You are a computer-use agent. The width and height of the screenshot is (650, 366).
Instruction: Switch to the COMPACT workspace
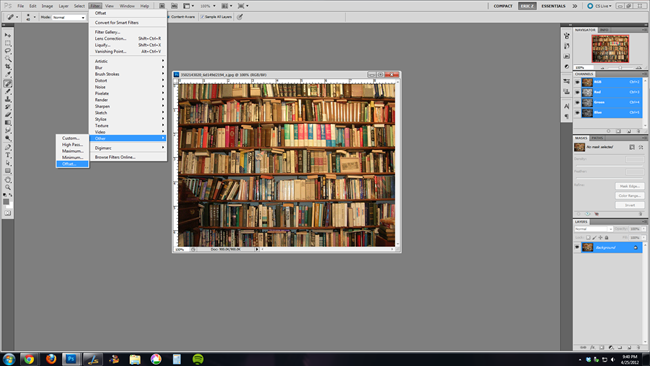coord(503,6)
